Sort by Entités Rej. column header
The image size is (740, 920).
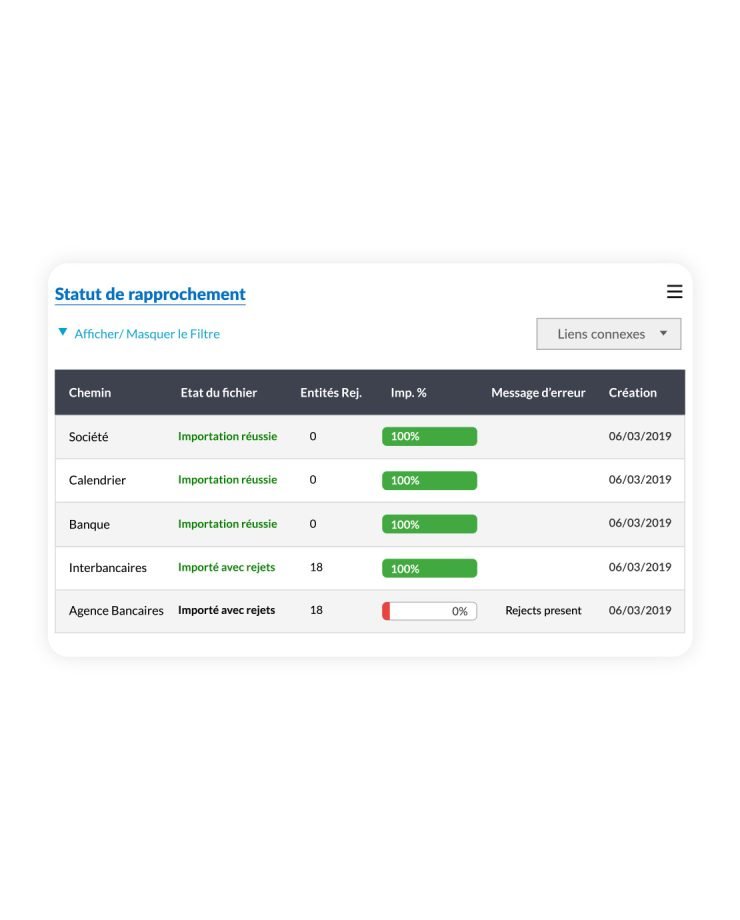click(331, 393)
